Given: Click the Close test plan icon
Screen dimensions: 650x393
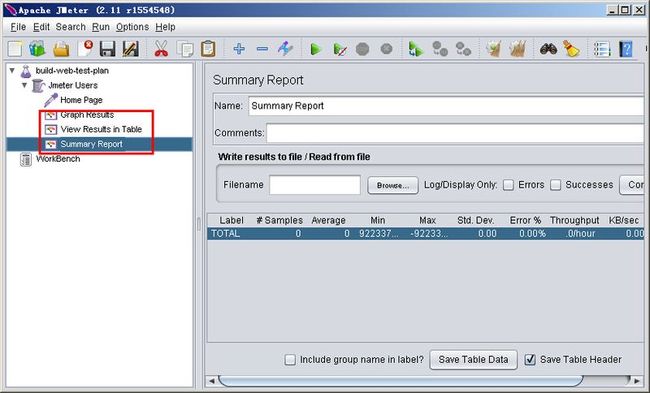Looking at the screenshot, I should [85, 49].
